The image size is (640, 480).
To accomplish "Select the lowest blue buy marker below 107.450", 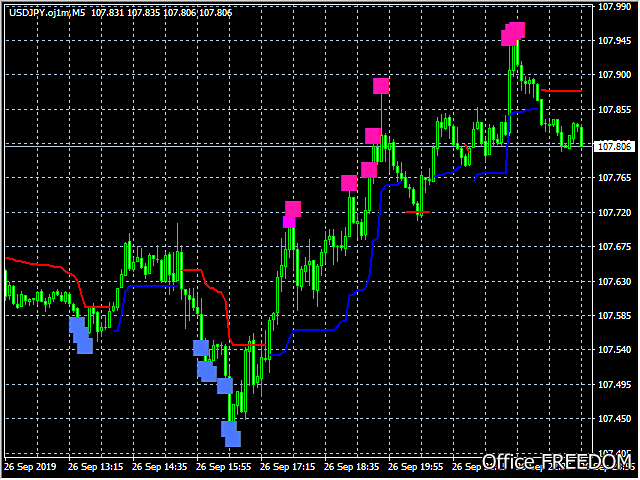I will [233, 439].
